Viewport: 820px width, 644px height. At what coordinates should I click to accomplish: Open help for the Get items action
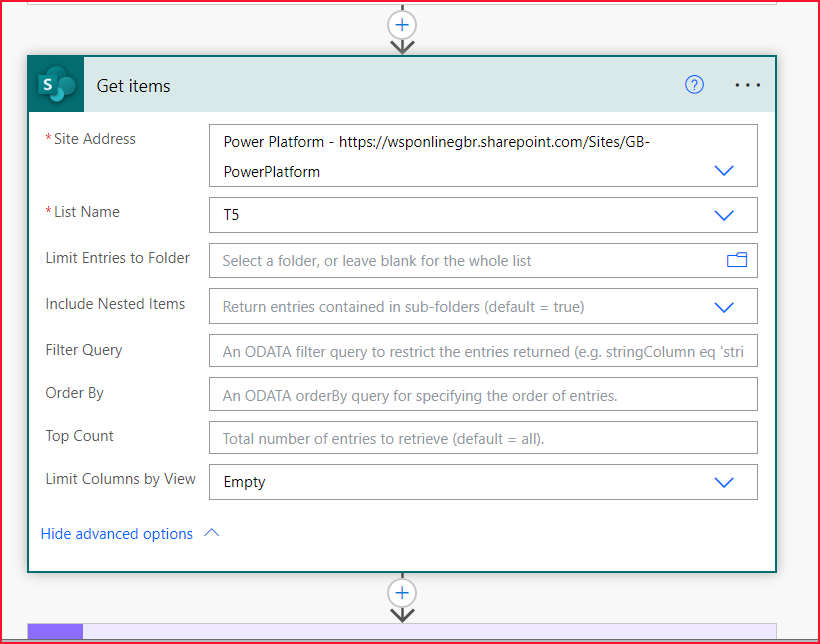click(694, 84)
